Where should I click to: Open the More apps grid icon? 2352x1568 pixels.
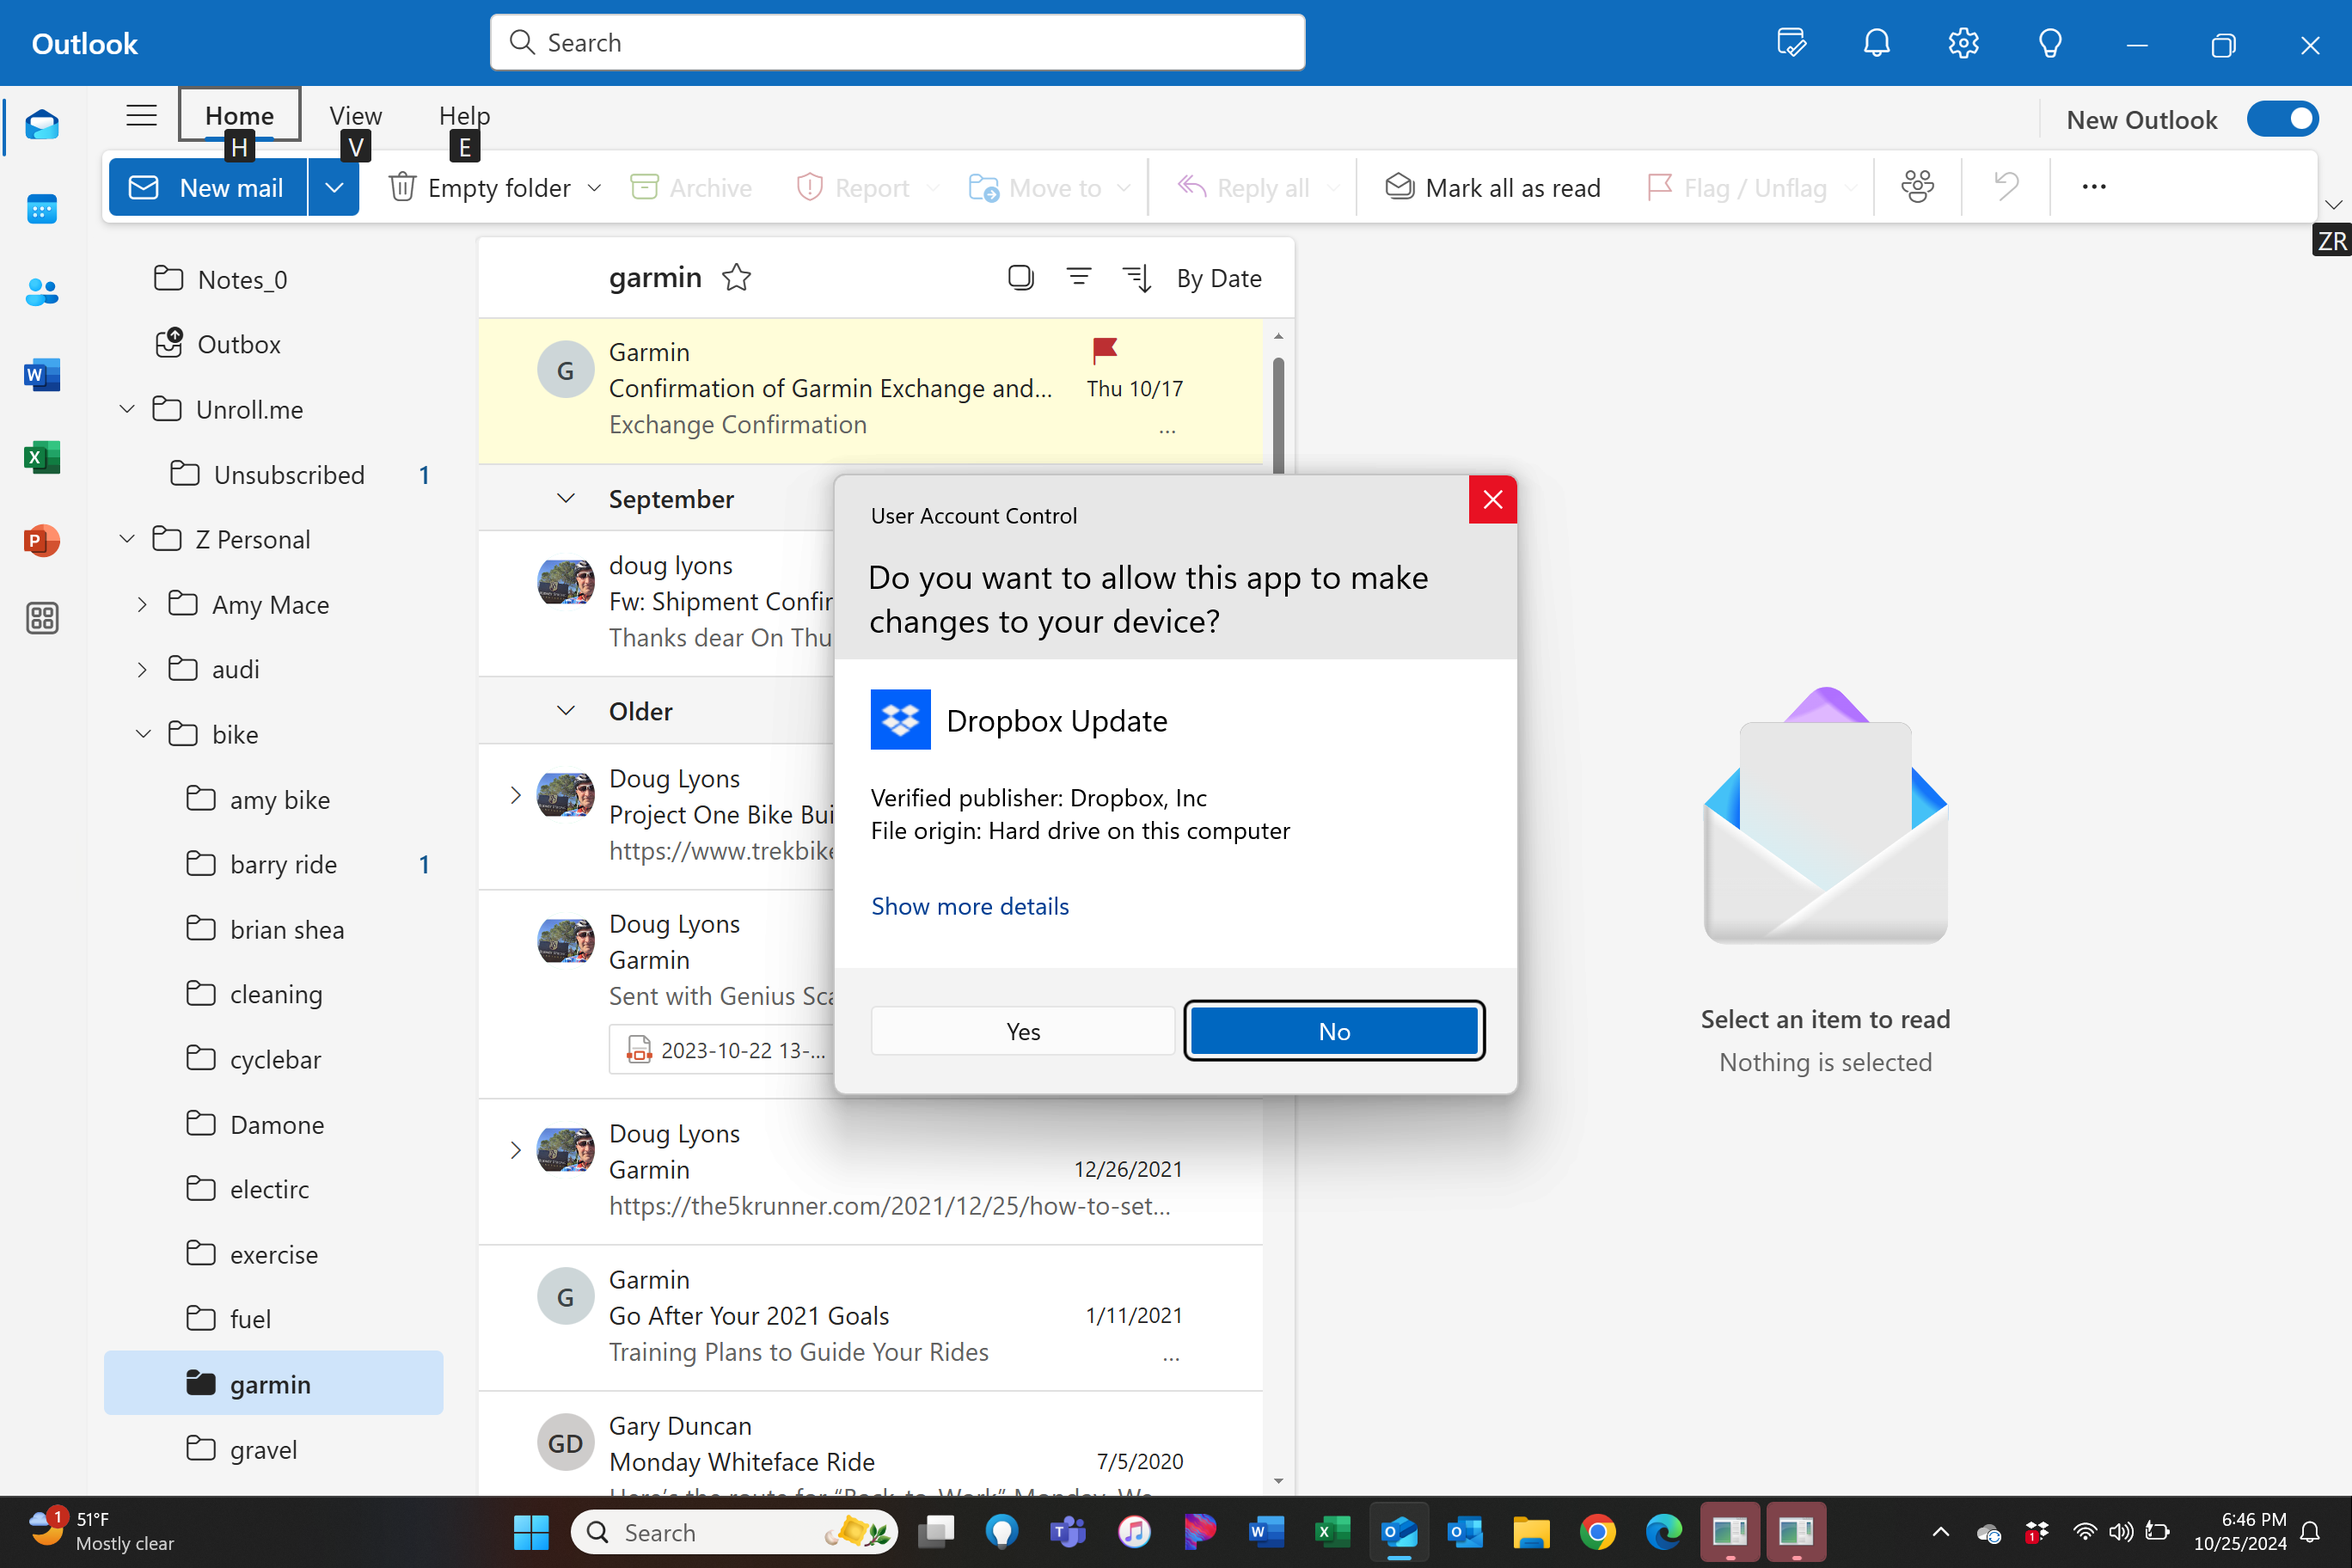[42, 618]
